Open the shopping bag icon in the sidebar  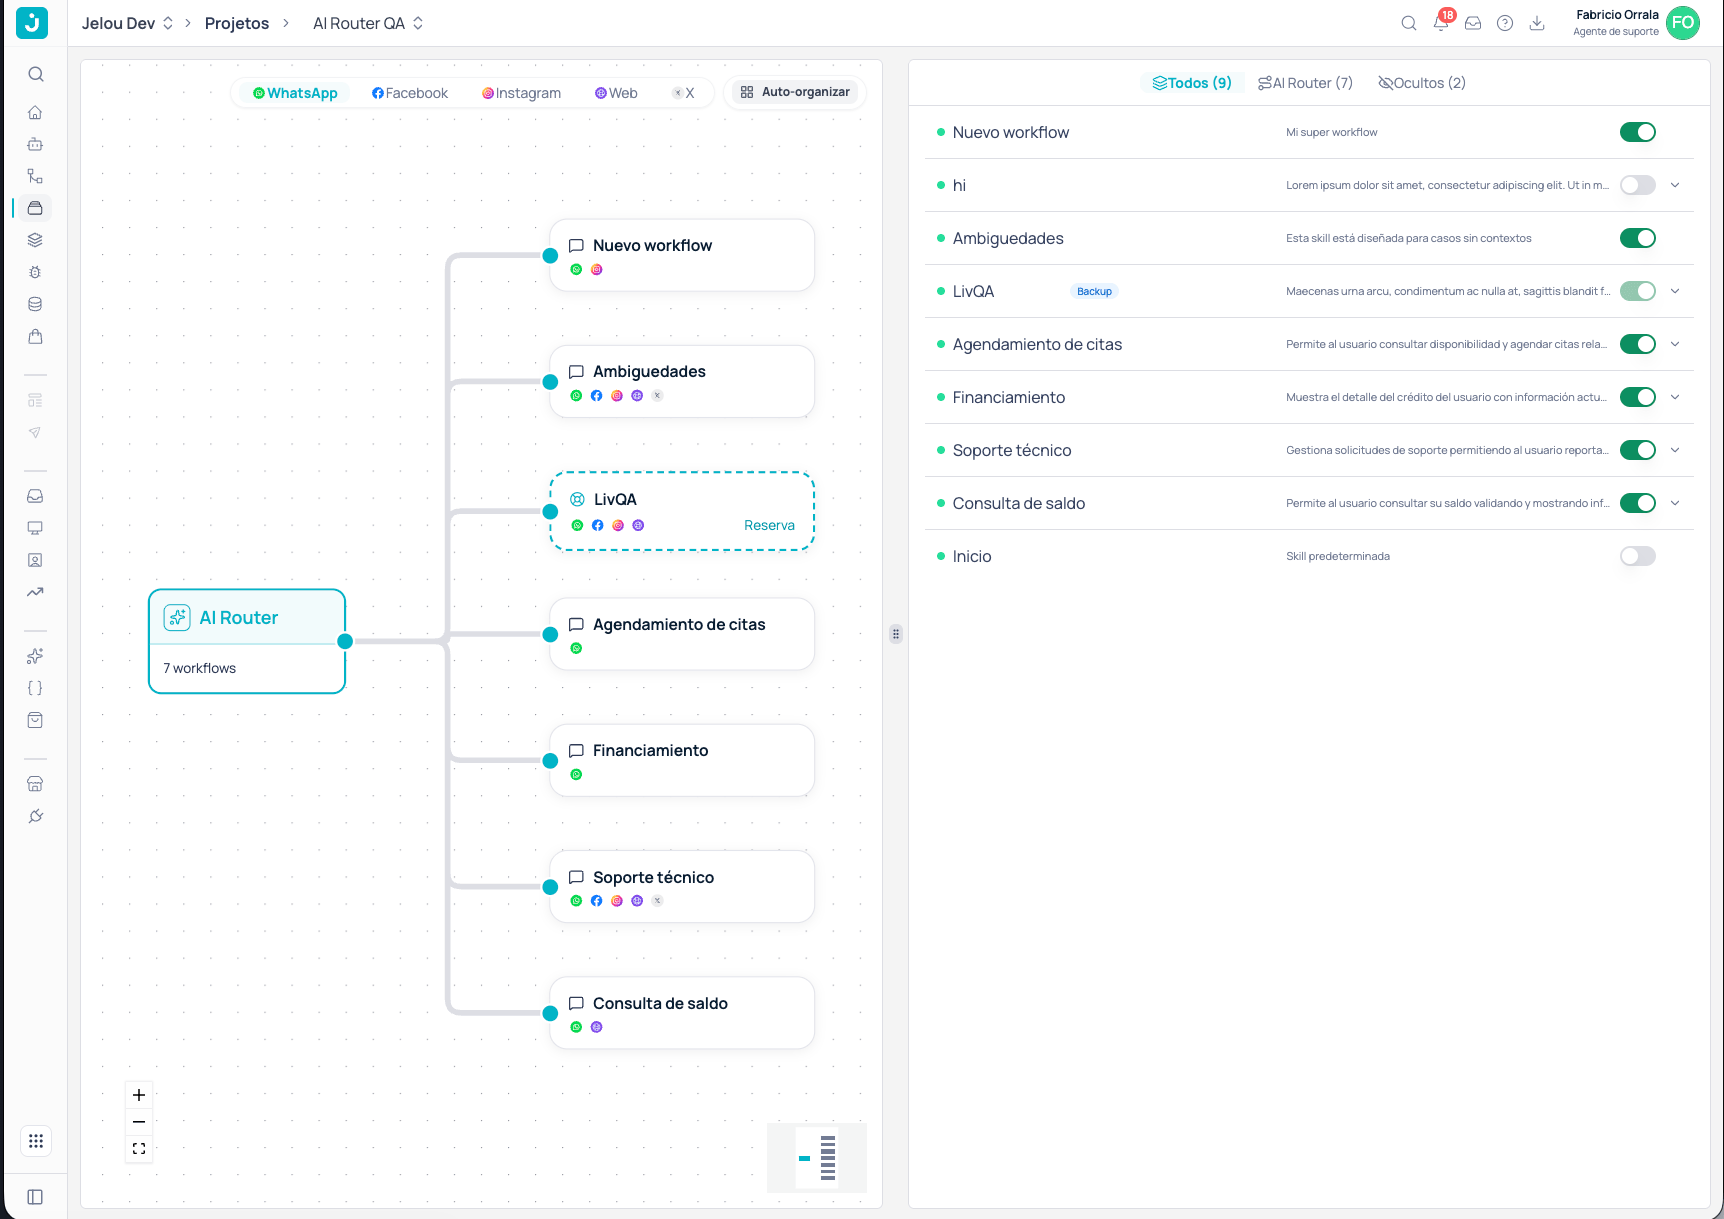tap(35, 336)
